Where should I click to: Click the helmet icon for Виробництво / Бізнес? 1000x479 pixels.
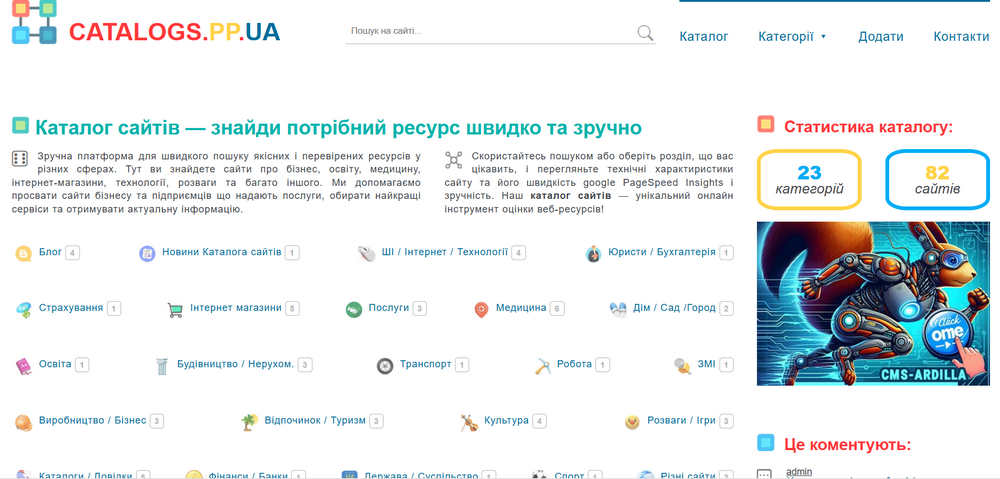click(x=23, y=422)
